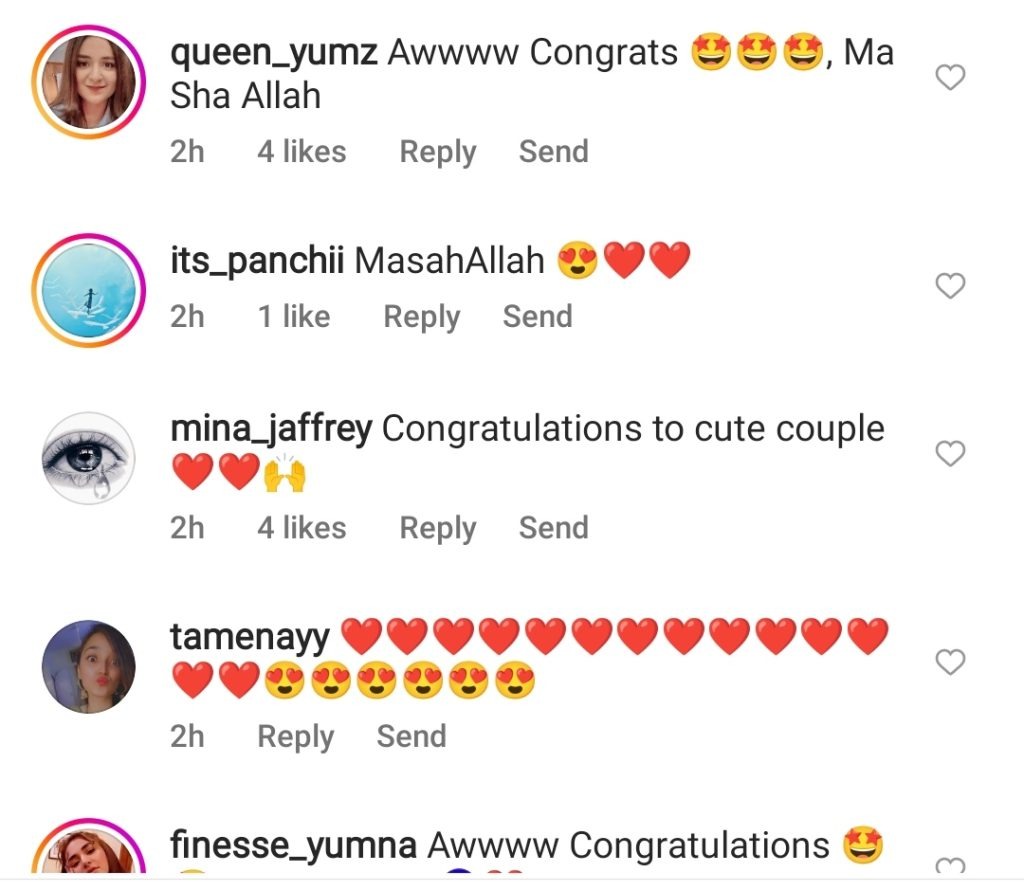Open the mina_jaffrey username link
Image resolution: width=1024 pixels, height=890 pixels.
271,429
